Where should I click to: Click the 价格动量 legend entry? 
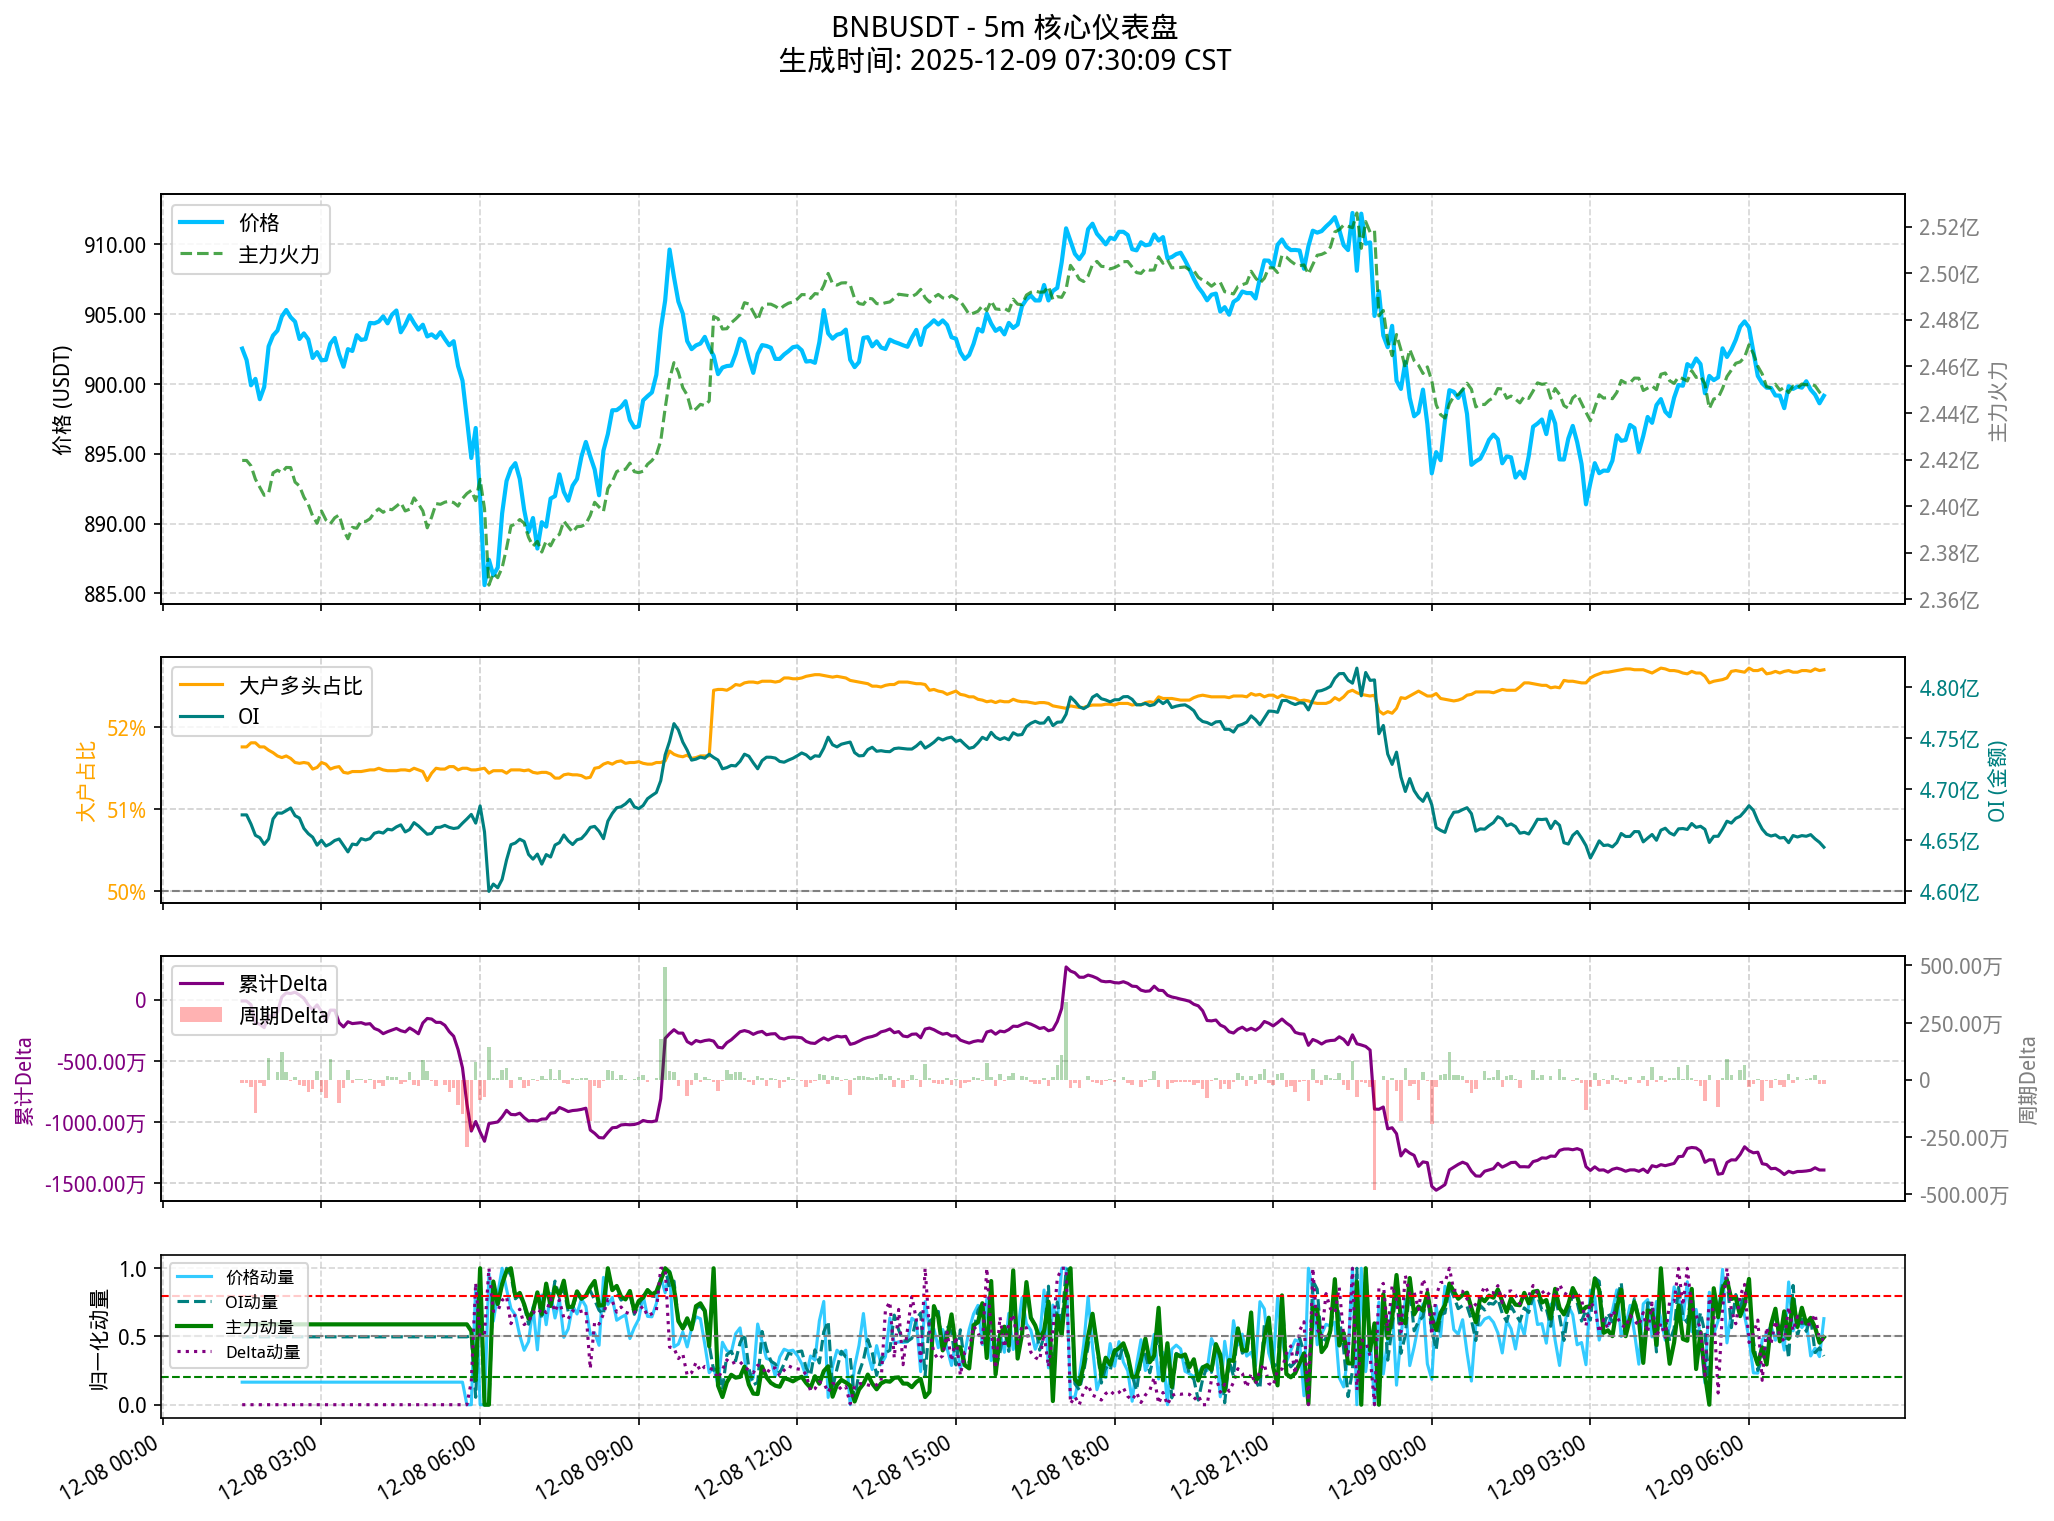click(x=259, y=1277)
